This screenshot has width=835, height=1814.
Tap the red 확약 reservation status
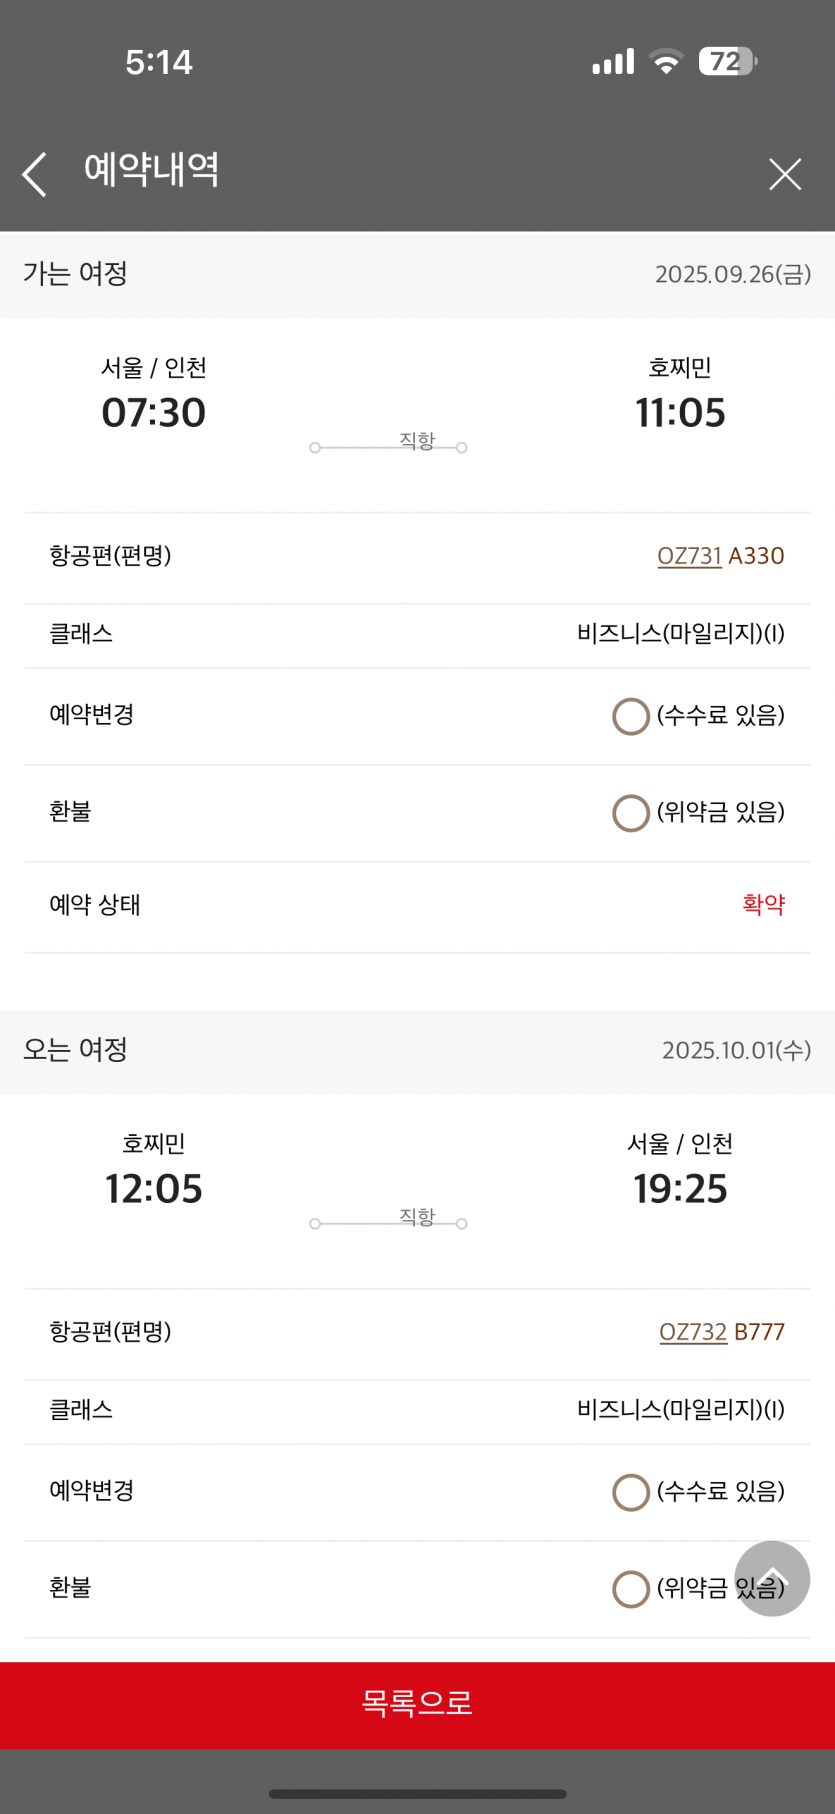point(763,905)
